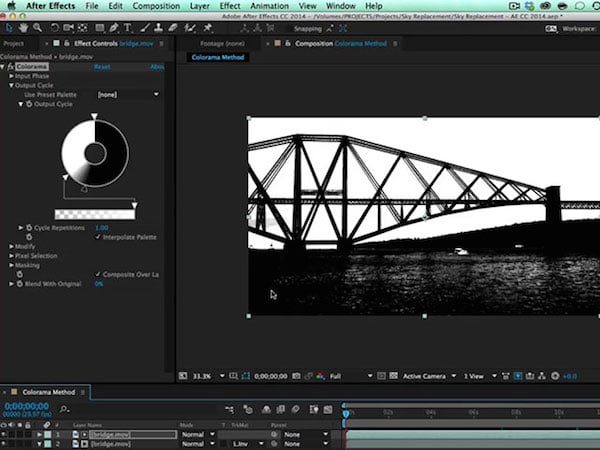Toggle the Composite Over Layer checkbox

[98, 274]
